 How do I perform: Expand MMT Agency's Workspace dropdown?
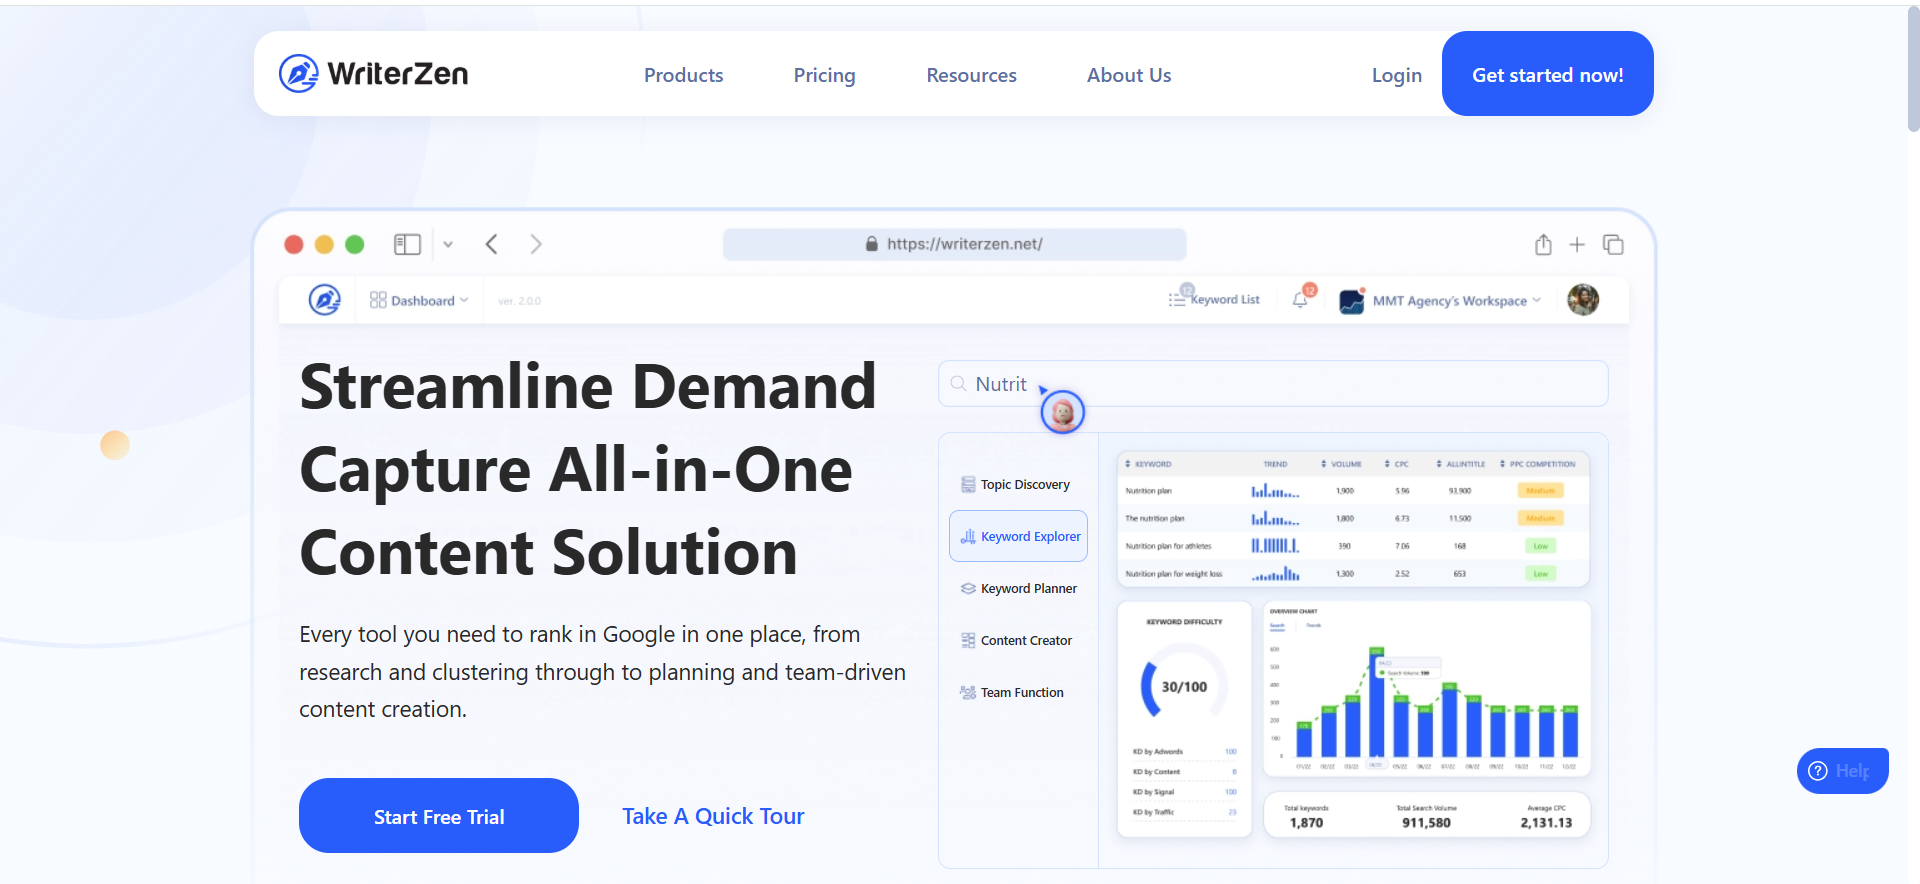pos(1440,300)
